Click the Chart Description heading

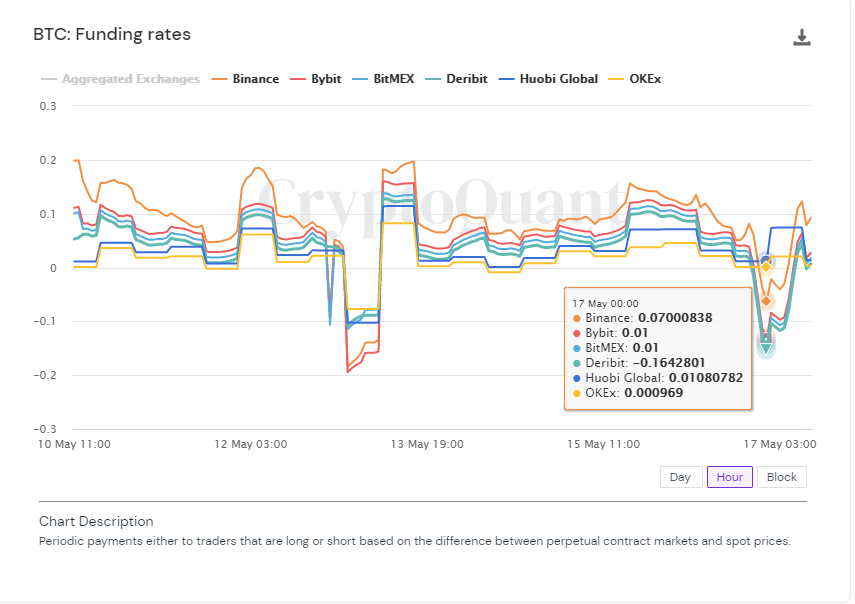click(96, 521)
